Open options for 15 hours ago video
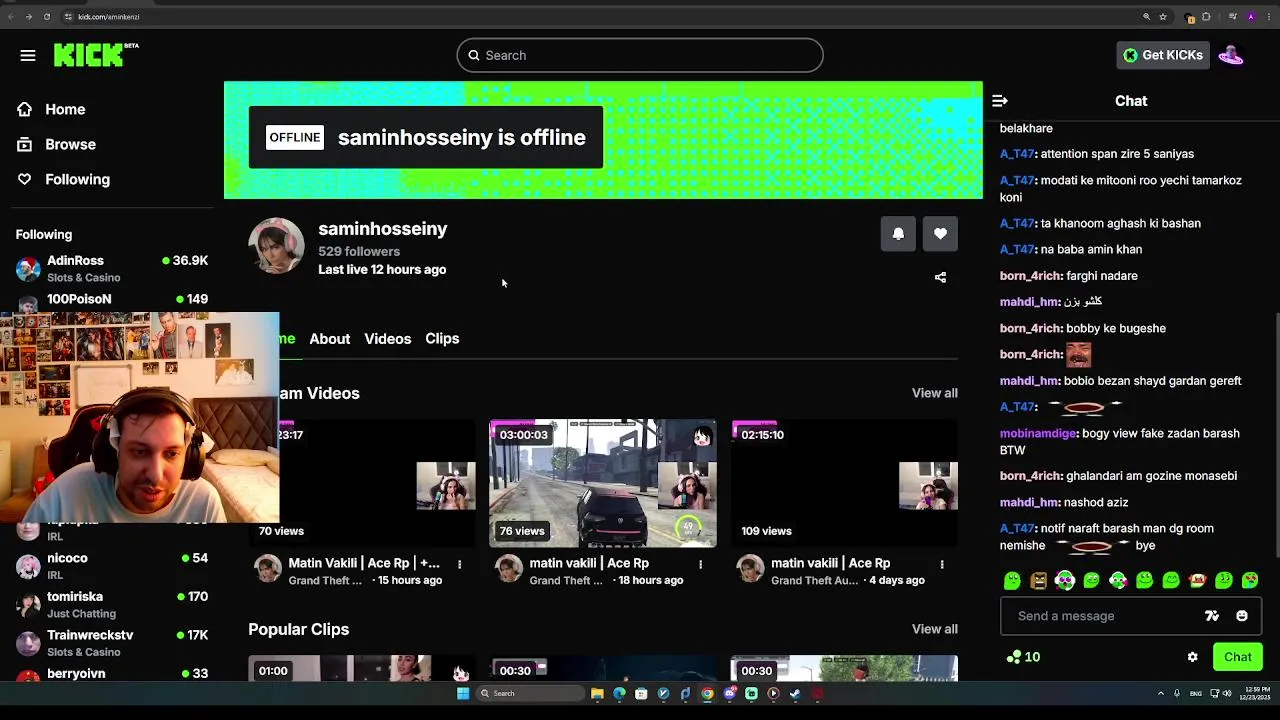This screenshot has height=720, width=1280. 459,565
